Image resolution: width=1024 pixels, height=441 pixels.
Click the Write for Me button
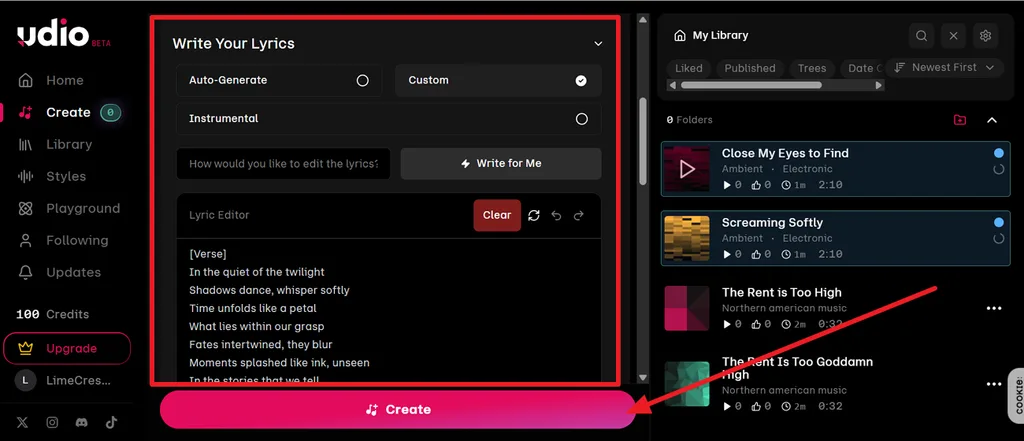(501, 163)
